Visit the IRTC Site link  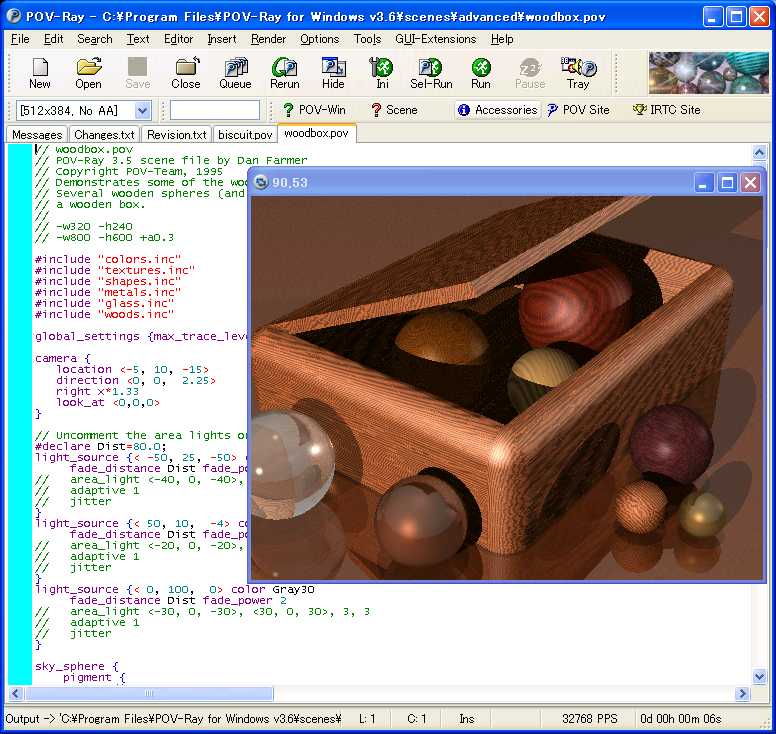coord(667,110)
